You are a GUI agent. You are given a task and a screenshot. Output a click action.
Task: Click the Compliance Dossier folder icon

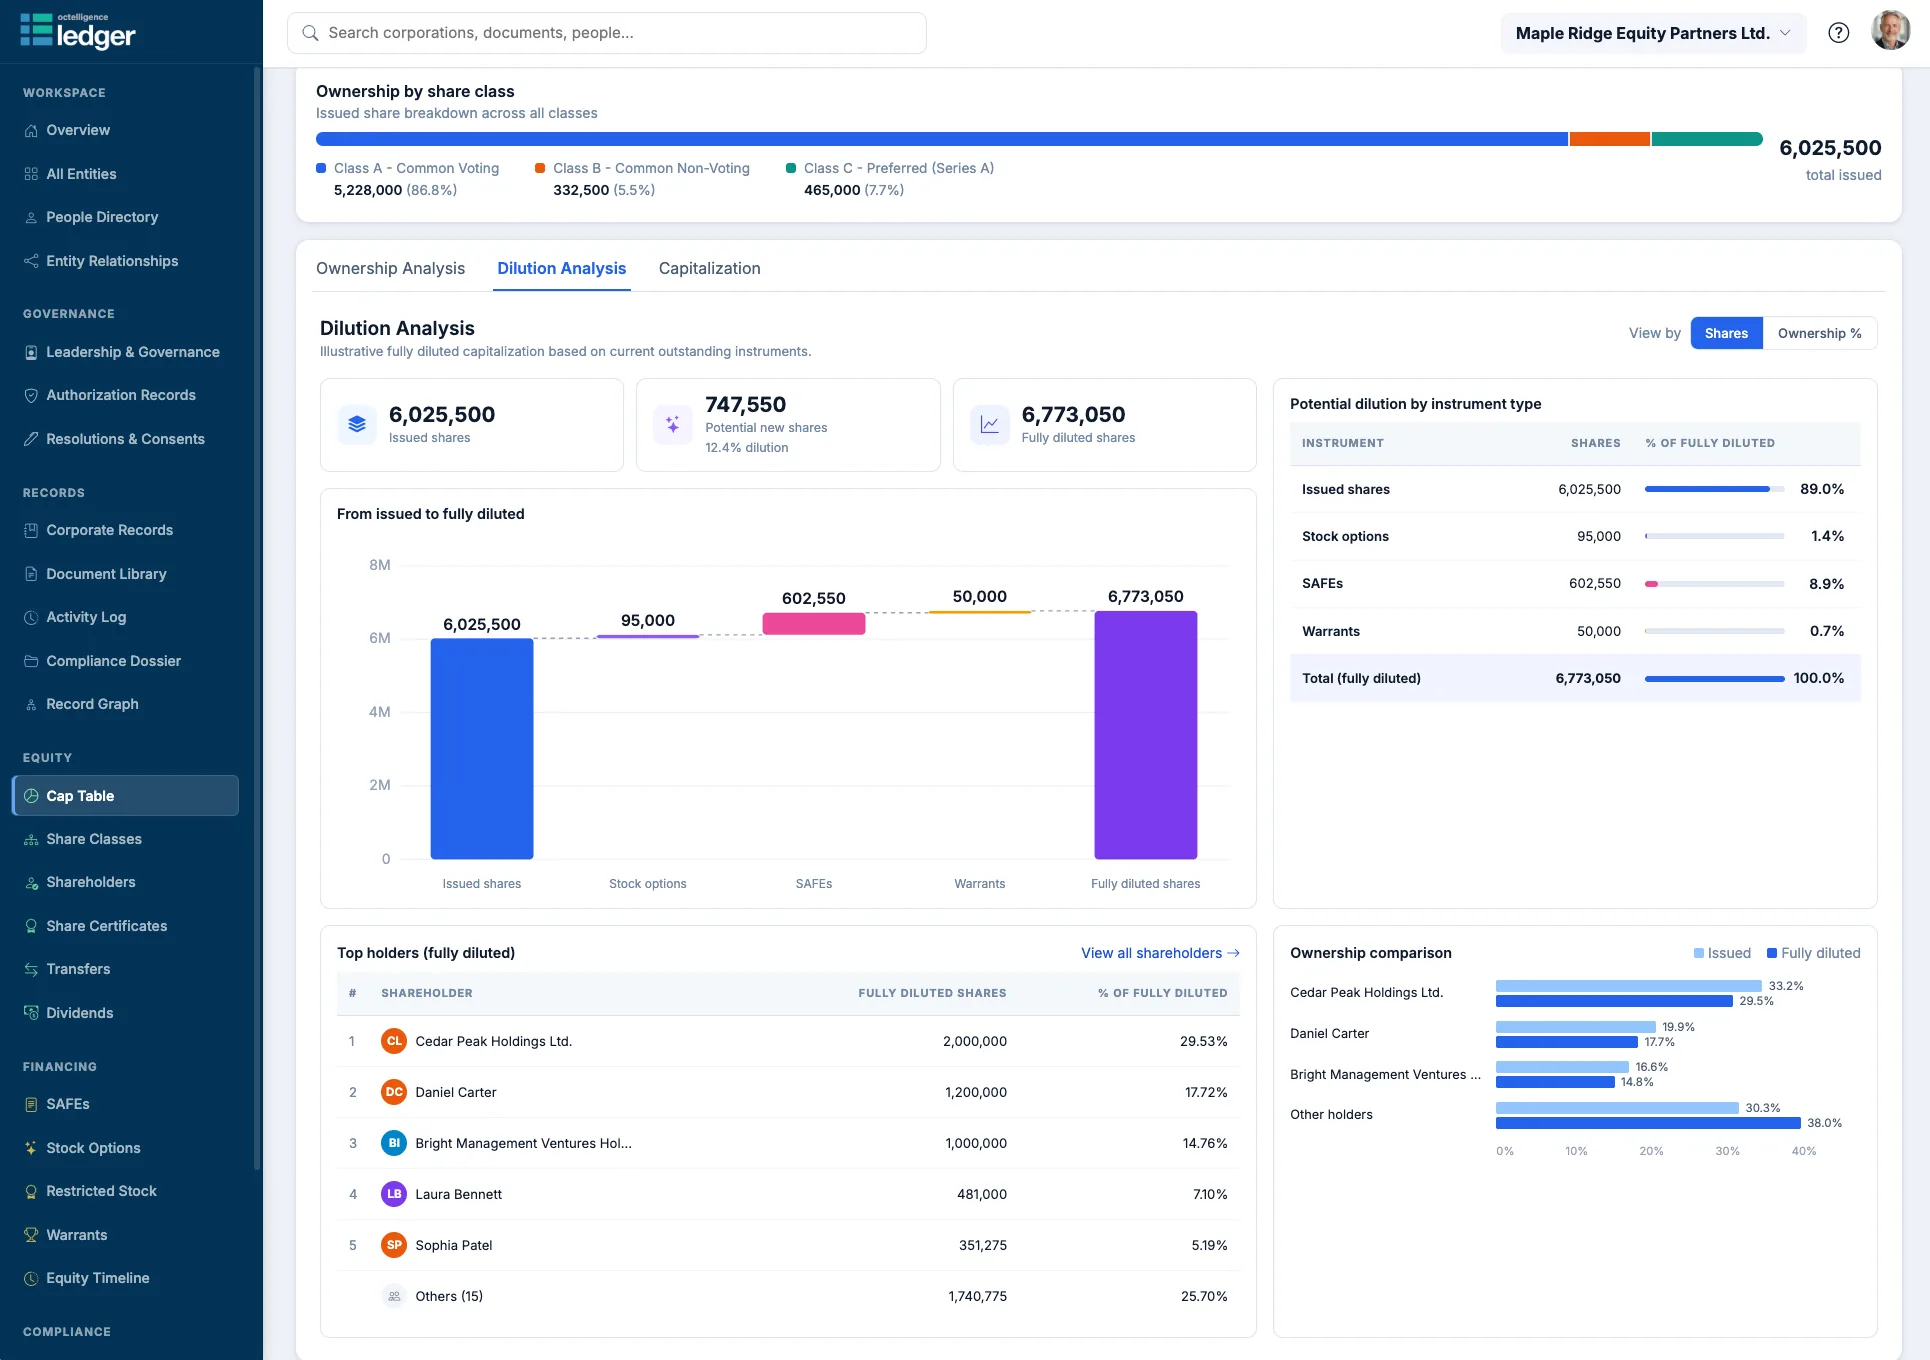coord(31,661)
